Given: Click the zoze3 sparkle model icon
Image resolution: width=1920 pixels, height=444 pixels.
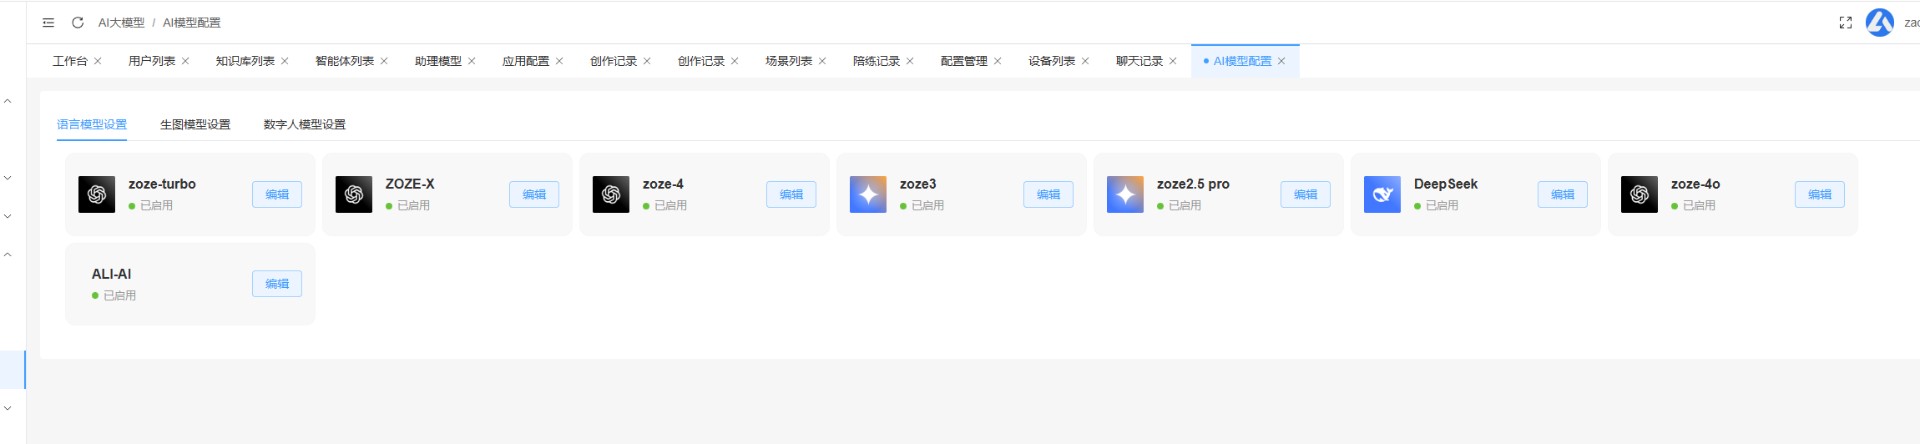Looking at the screenshot, I should coord(868,194).
